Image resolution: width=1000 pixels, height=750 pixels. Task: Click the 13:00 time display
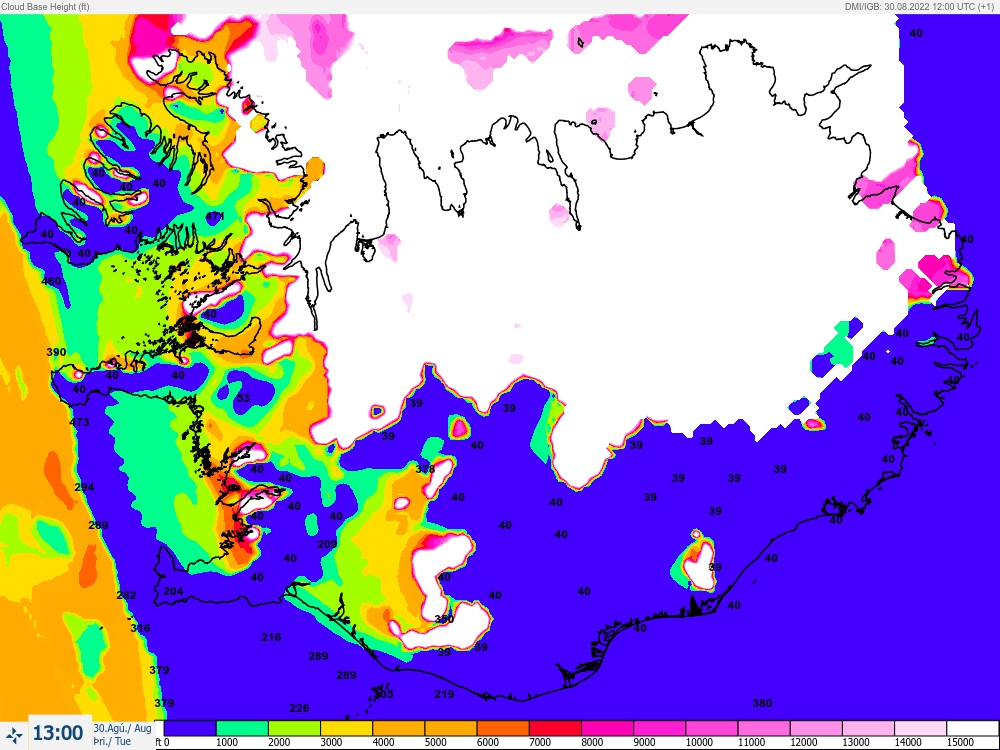58,733
